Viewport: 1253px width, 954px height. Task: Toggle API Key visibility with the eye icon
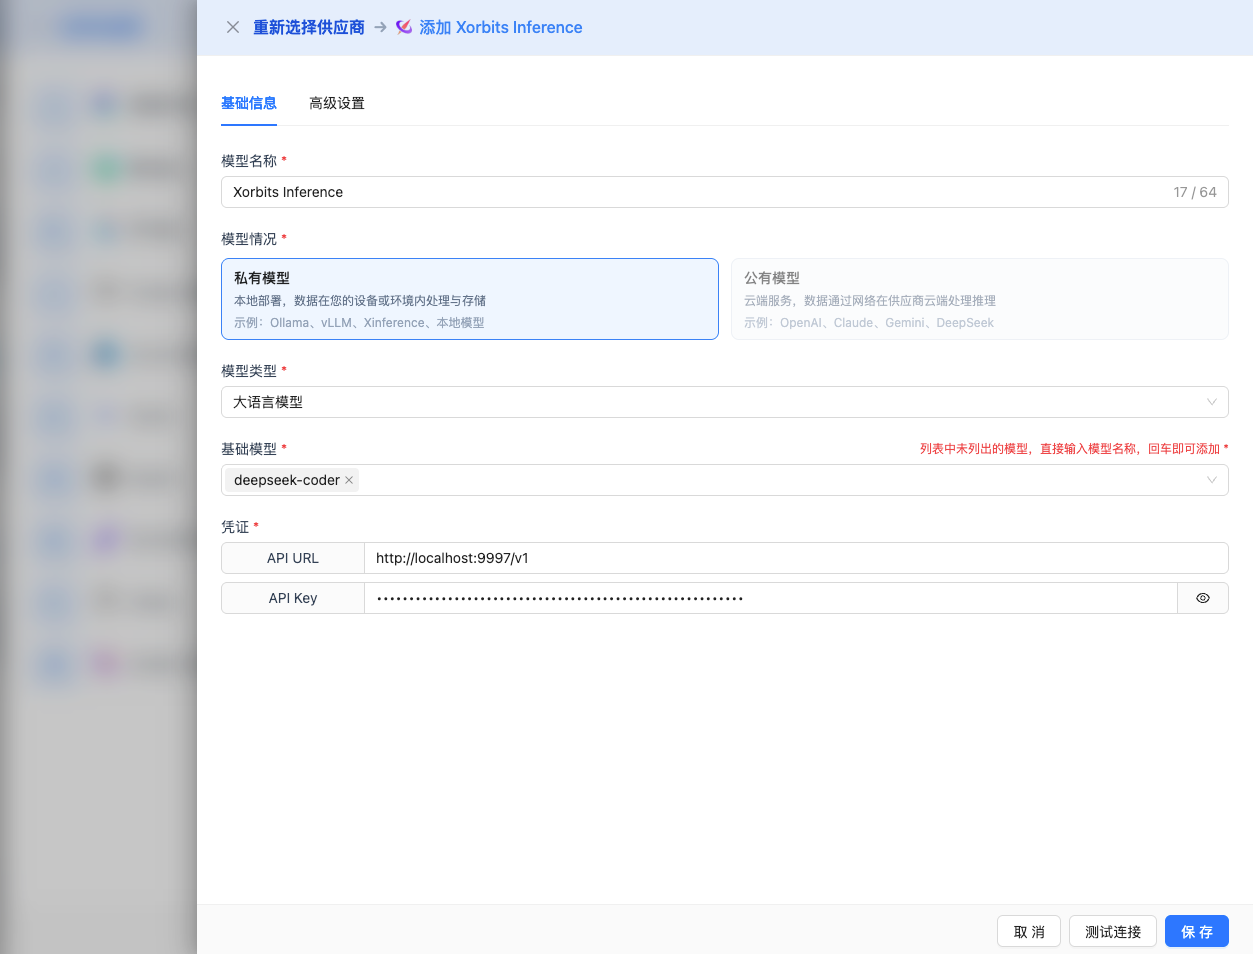[1203, 598]
